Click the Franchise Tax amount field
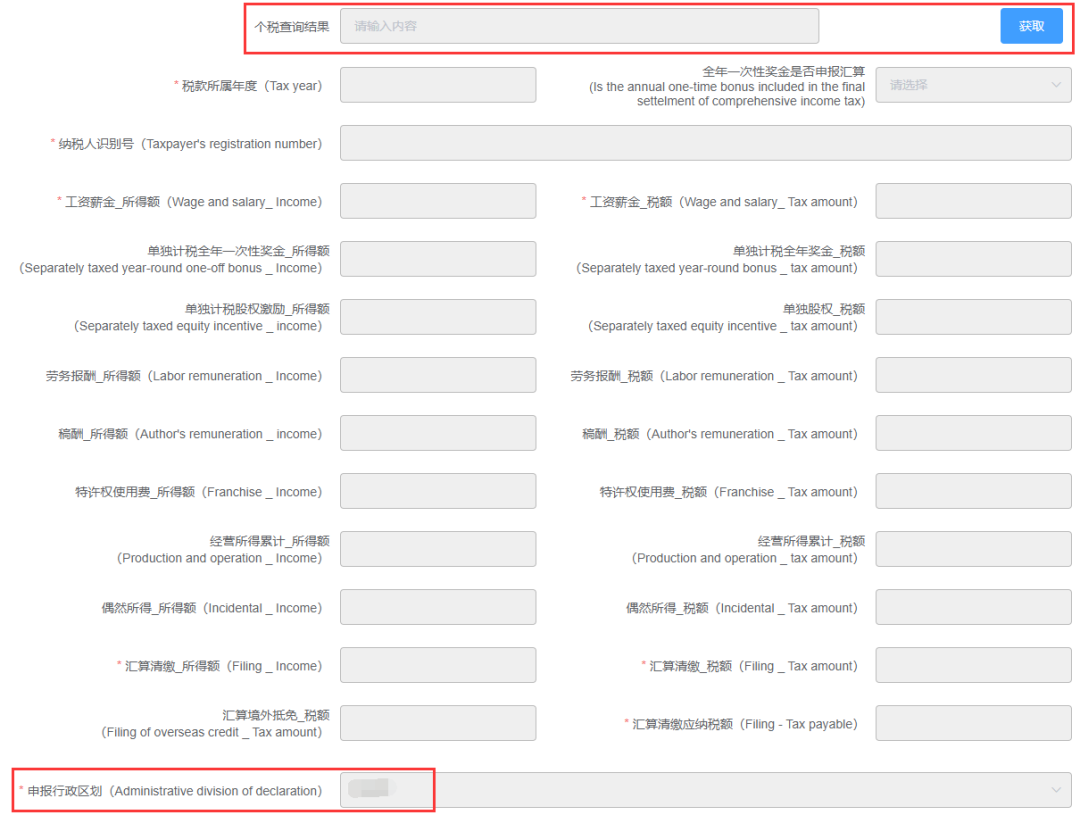 973,491
